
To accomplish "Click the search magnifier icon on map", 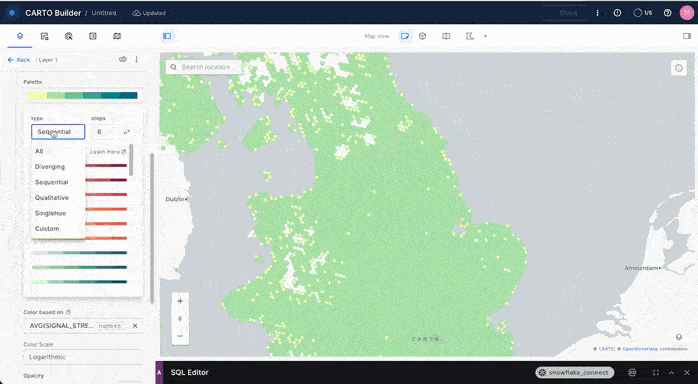I will pyautogui.click(x=173, y=67).
